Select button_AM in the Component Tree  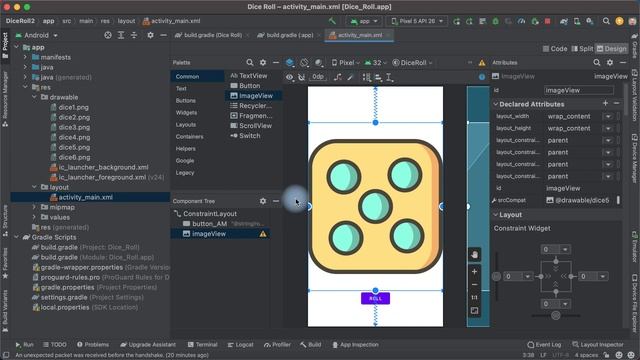(209, 224)
